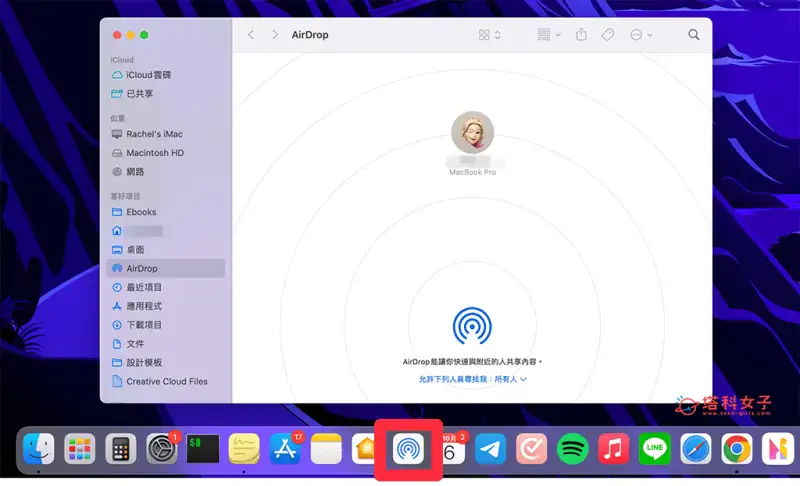
Task: Select the MacBook Pro AirDrop recipient
Action: point(472,133)
